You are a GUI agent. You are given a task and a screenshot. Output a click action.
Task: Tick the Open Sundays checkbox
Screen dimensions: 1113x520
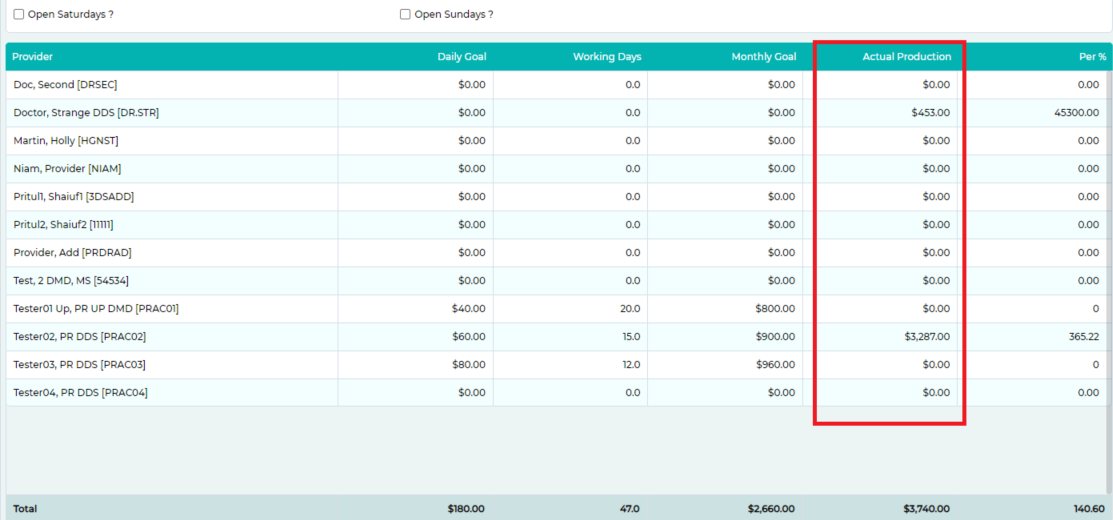tap(405, 15)
